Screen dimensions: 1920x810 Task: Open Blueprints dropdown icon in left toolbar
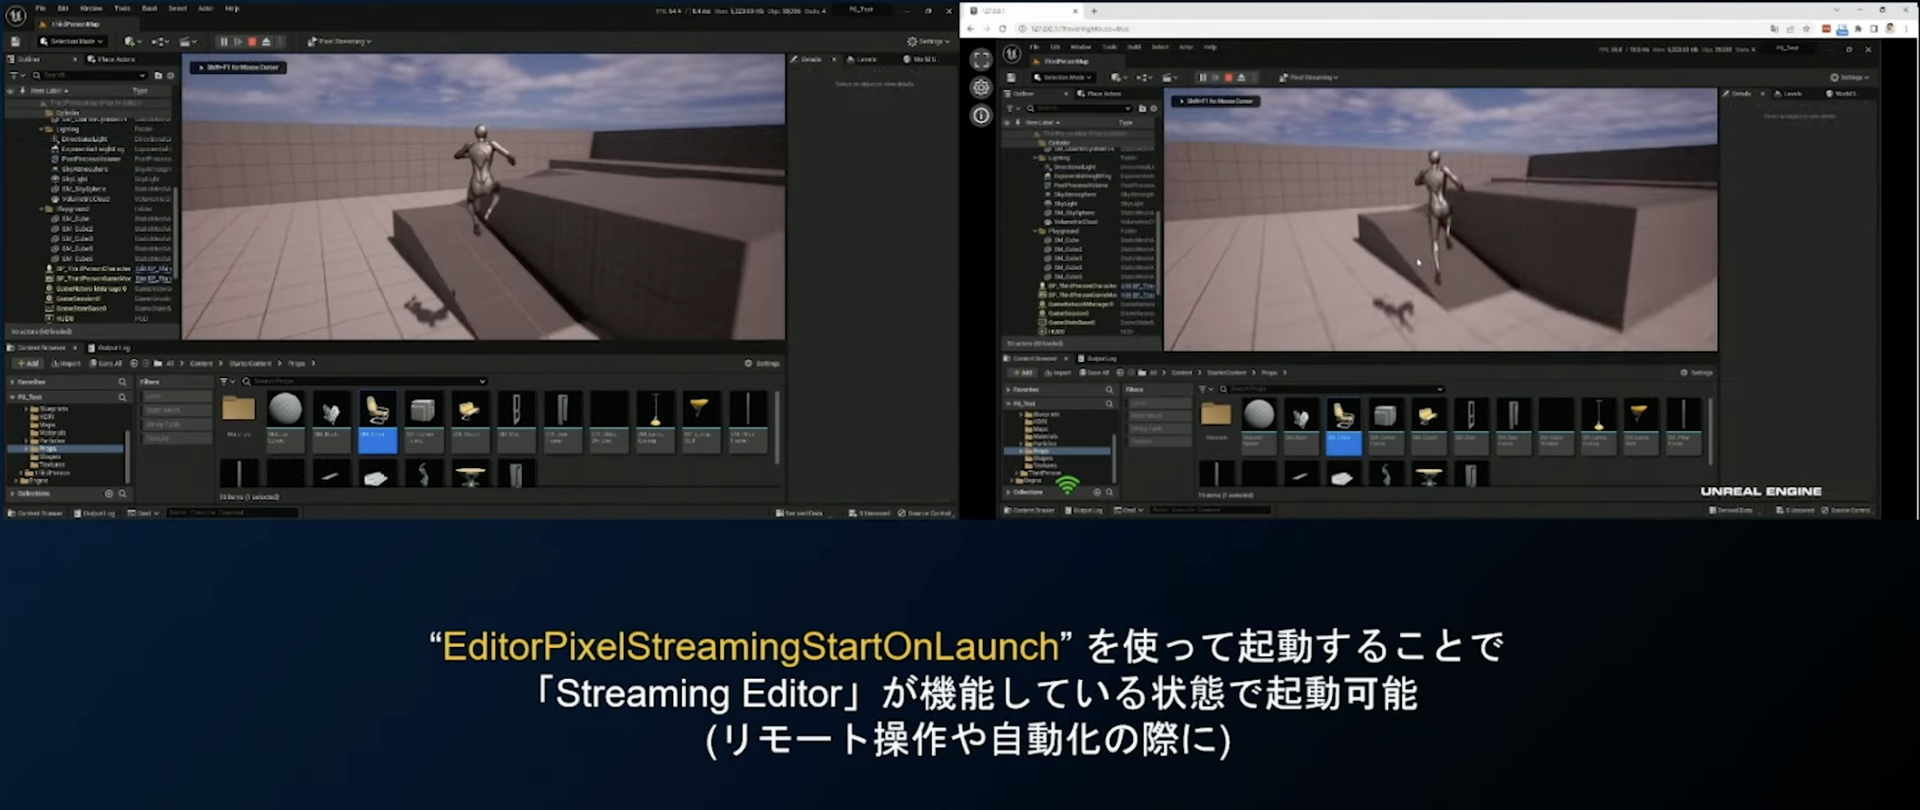click(x=160, y=41)
